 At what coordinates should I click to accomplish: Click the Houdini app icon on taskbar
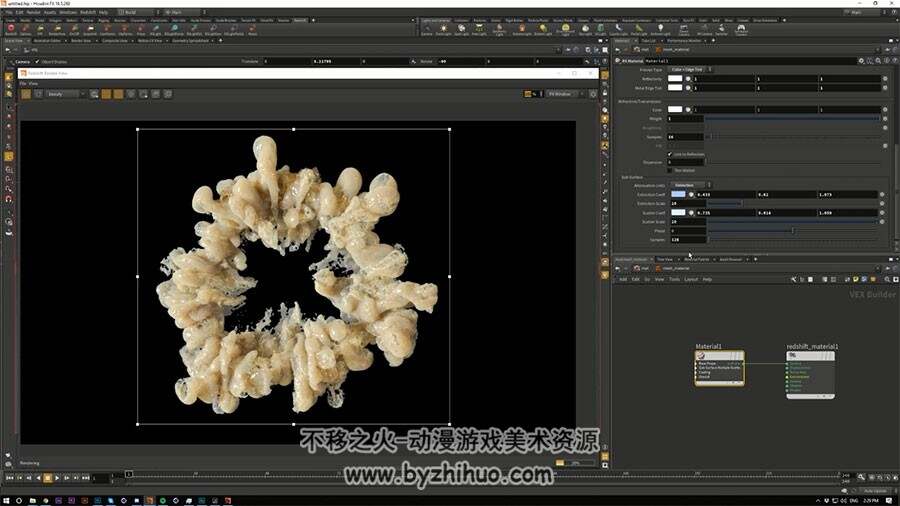(x=149, y=501)
